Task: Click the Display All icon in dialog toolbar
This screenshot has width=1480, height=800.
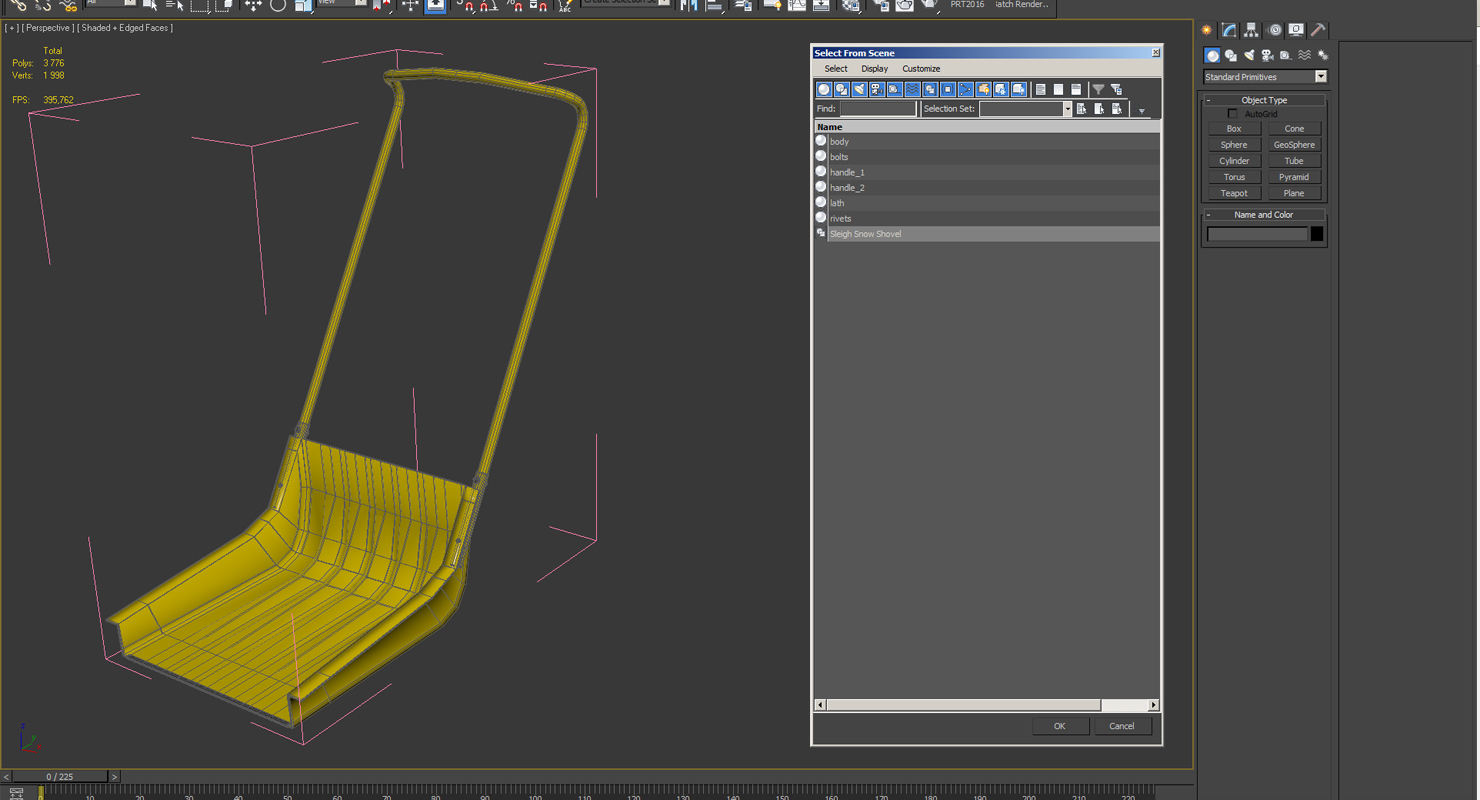Action: pos(1041,90)
